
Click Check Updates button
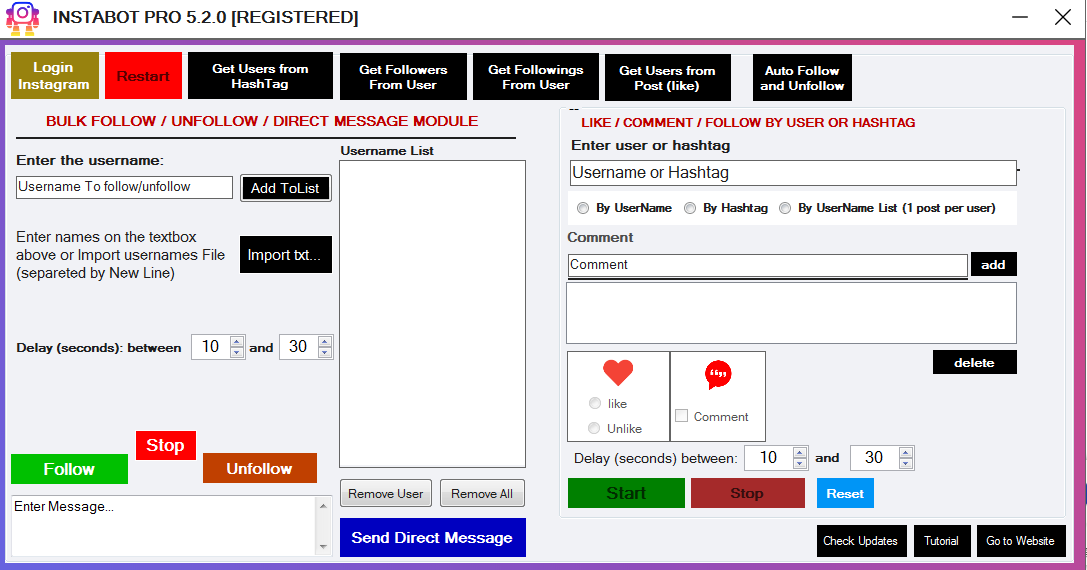coord(860,541)
